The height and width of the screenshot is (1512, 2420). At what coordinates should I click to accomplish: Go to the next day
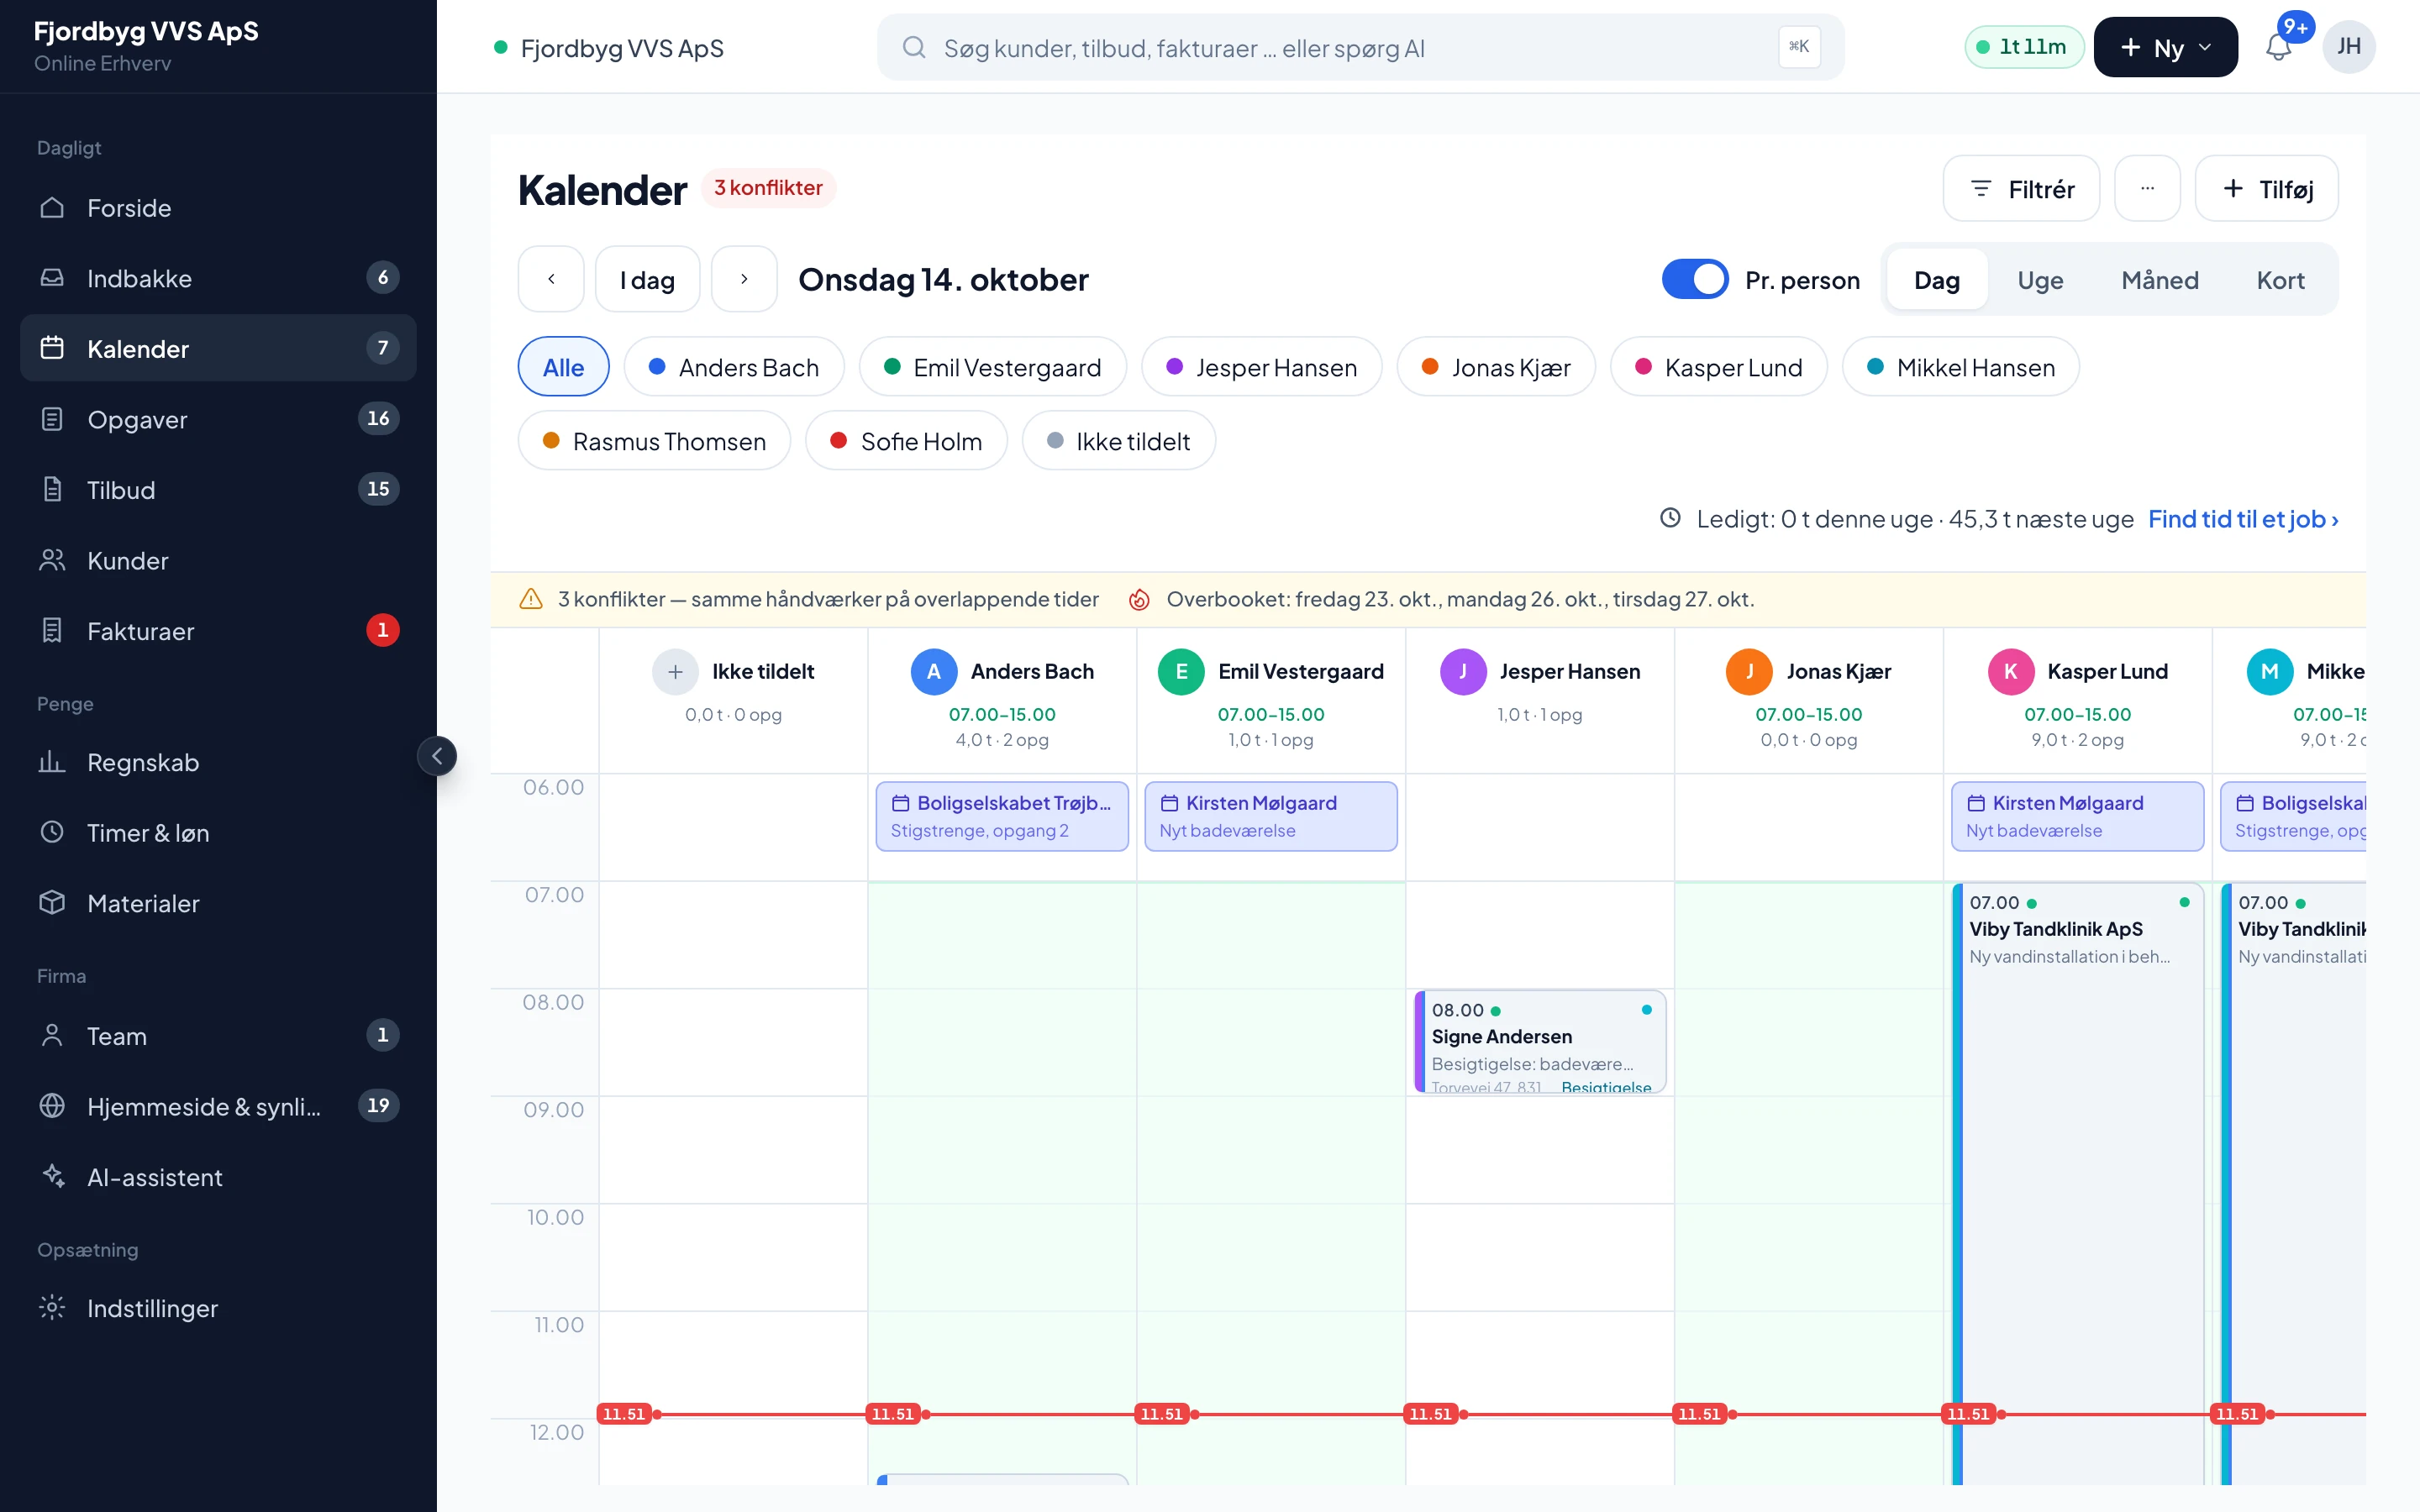(x=744, y=280)
